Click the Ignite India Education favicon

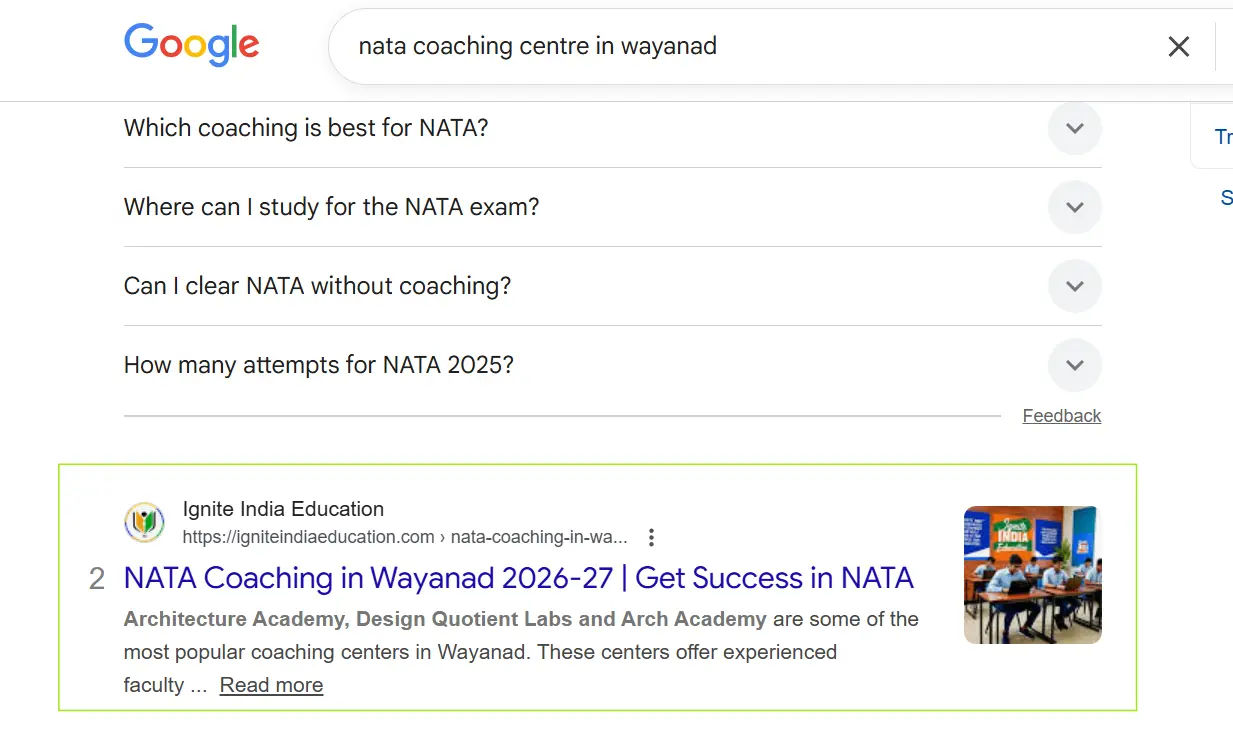point(144,522)
